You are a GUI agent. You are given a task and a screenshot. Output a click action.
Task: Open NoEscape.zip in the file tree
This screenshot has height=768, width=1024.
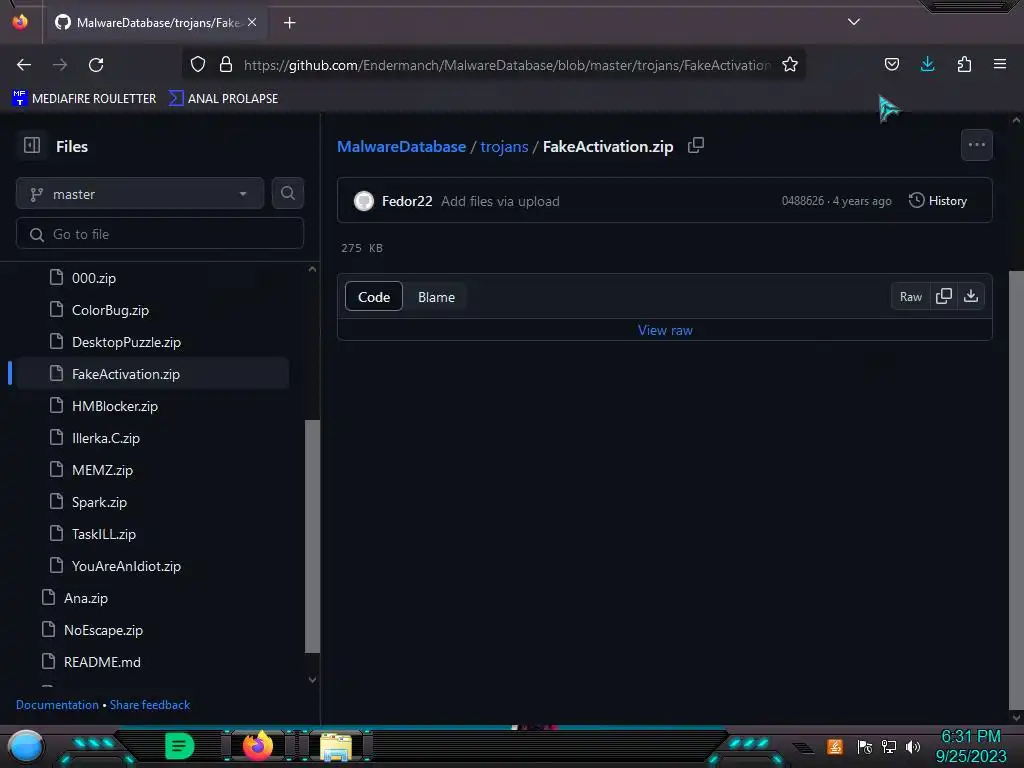103,630
